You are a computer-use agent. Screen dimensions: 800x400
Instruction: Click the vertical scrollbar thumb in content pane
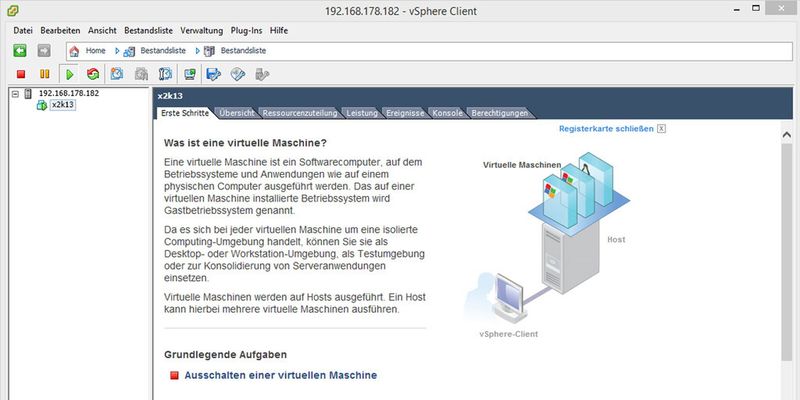coord(786,252)
